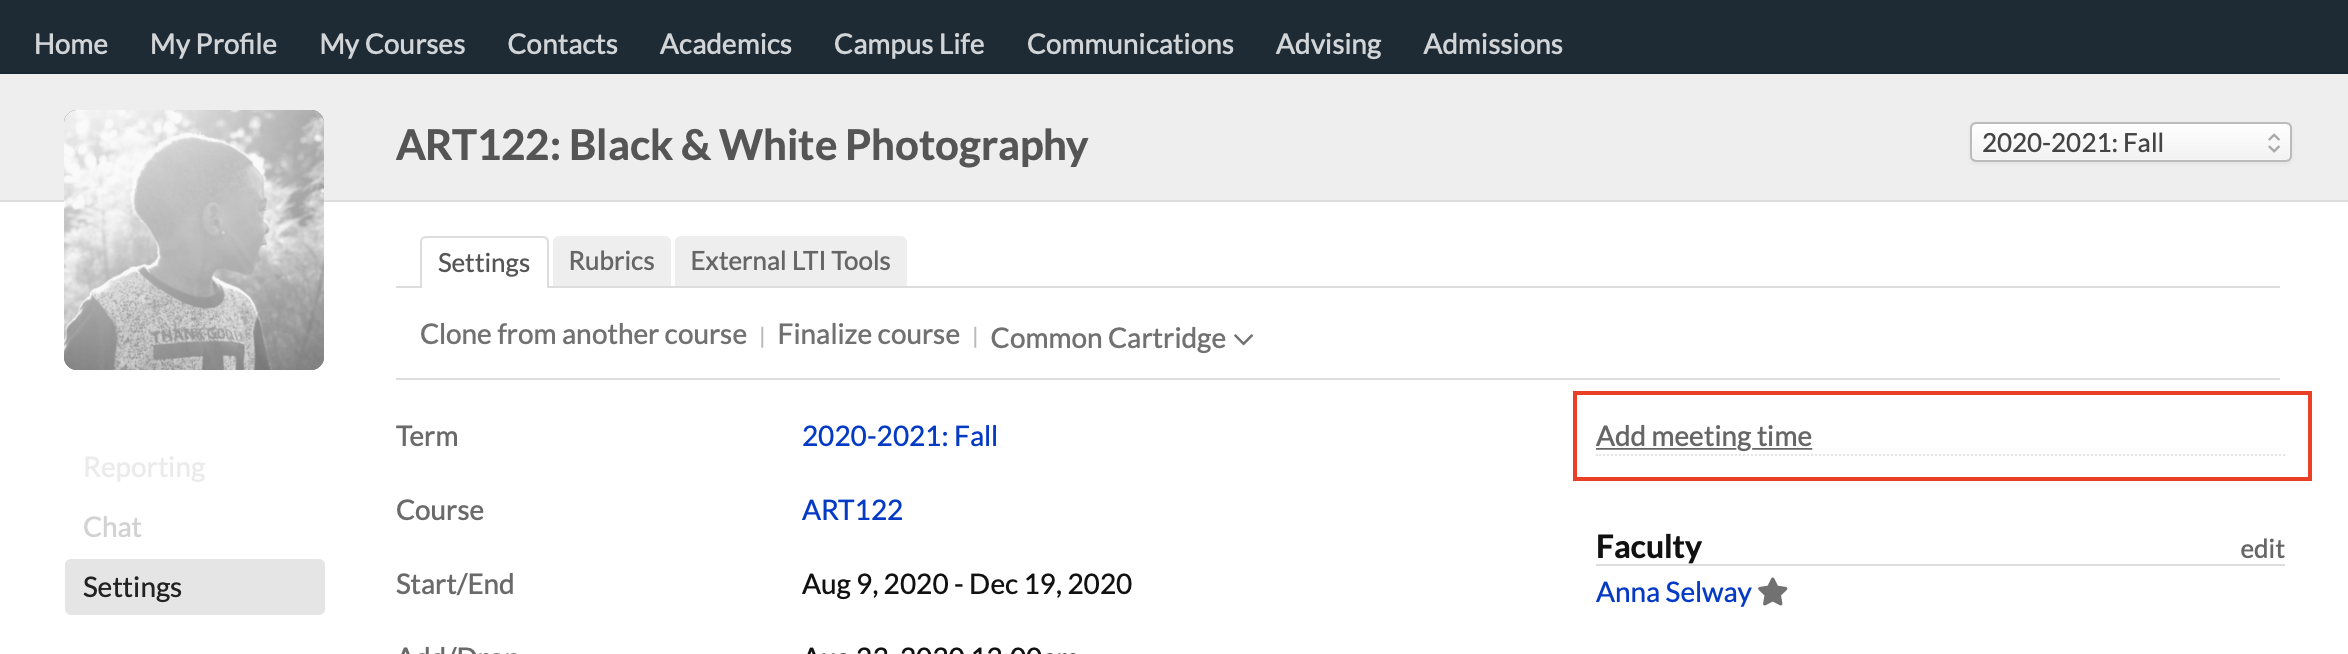
Task: Click Clone from another course
Action: click(583, 334)
